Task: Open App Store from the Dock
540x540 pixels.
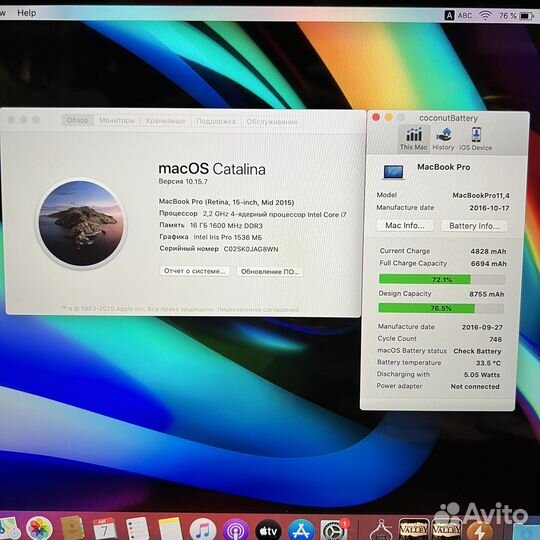Action: pos(301,531)
